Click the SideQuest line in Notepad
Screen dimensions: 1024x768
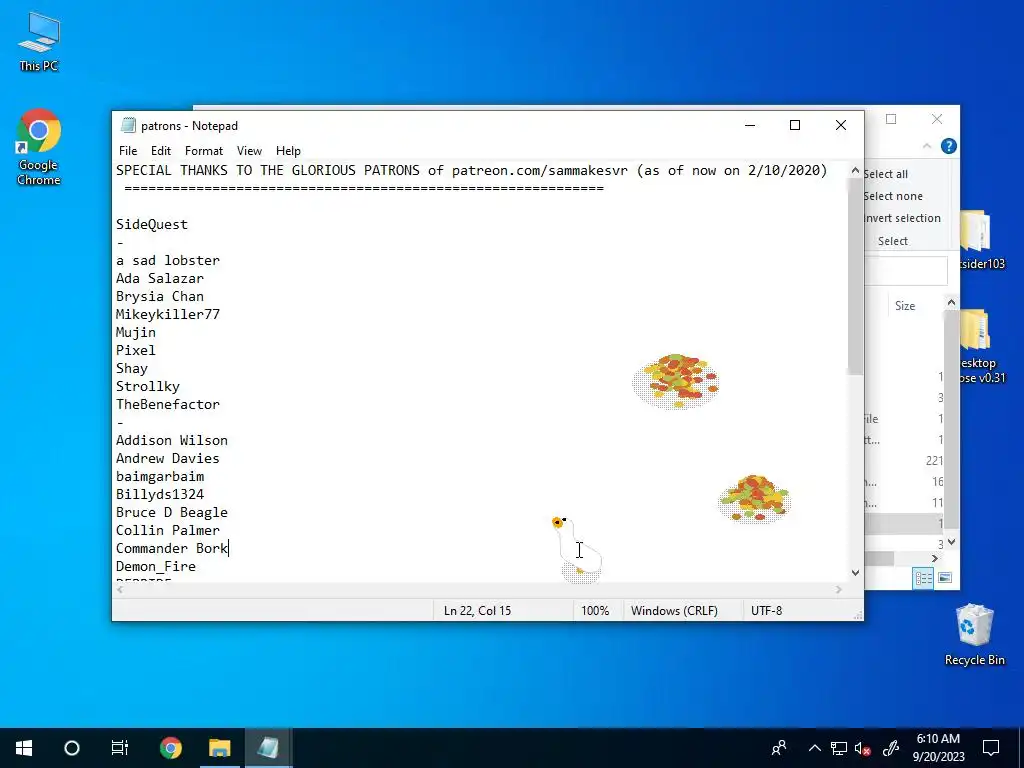152,225
